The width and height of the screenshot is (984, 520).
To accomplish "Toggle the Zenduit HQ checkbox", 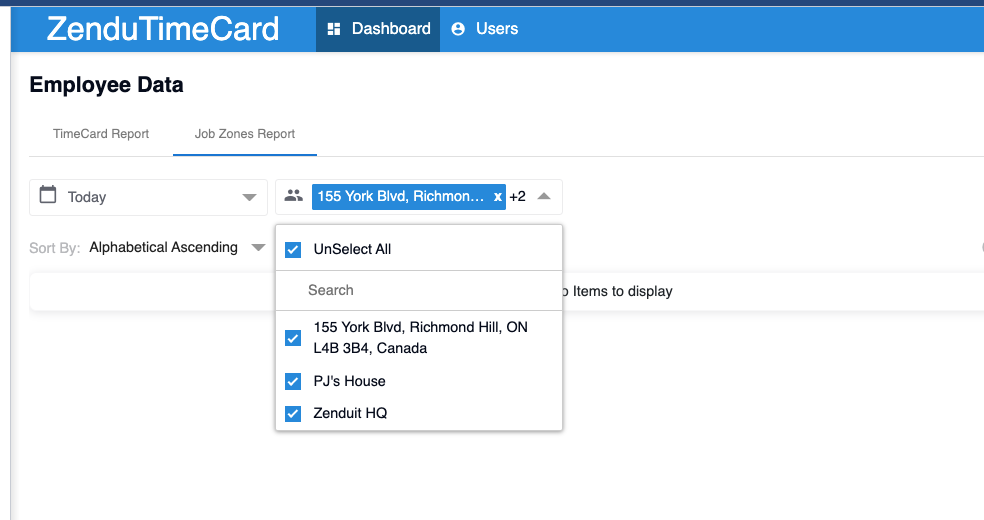I will click(293, 414).
